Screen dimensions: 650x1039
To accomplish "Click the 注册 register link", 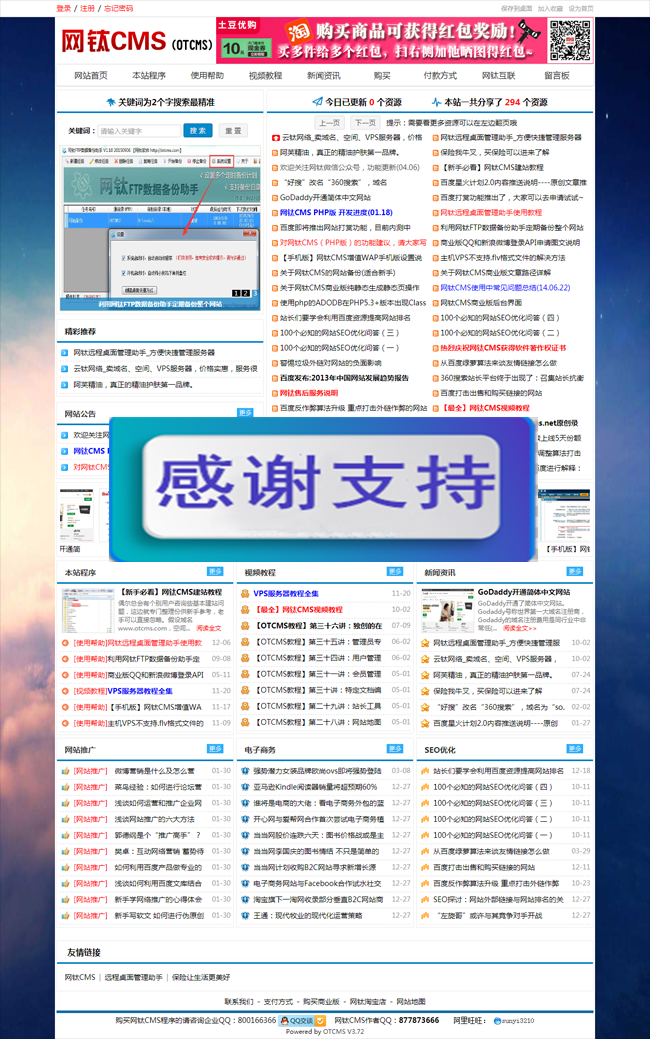I will click(87, 9).
